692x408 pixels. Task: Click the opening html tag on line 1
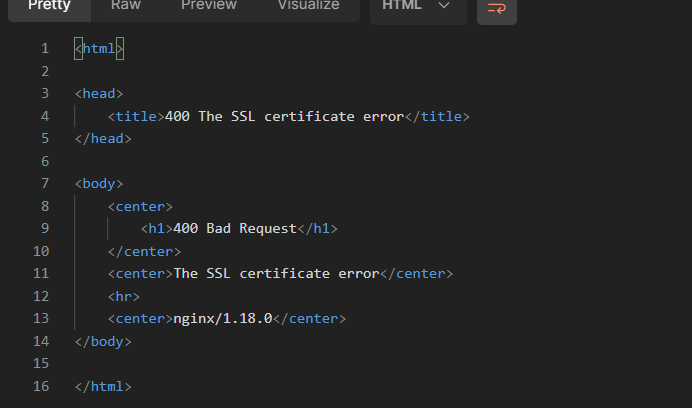click(99, 48)
